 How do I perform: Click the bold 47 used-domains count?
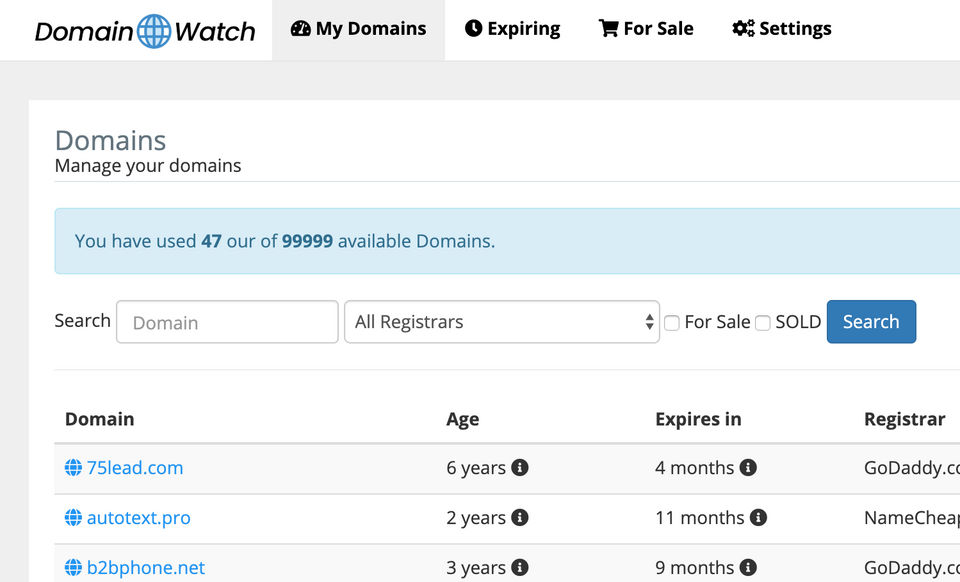(x=211, y=241)
